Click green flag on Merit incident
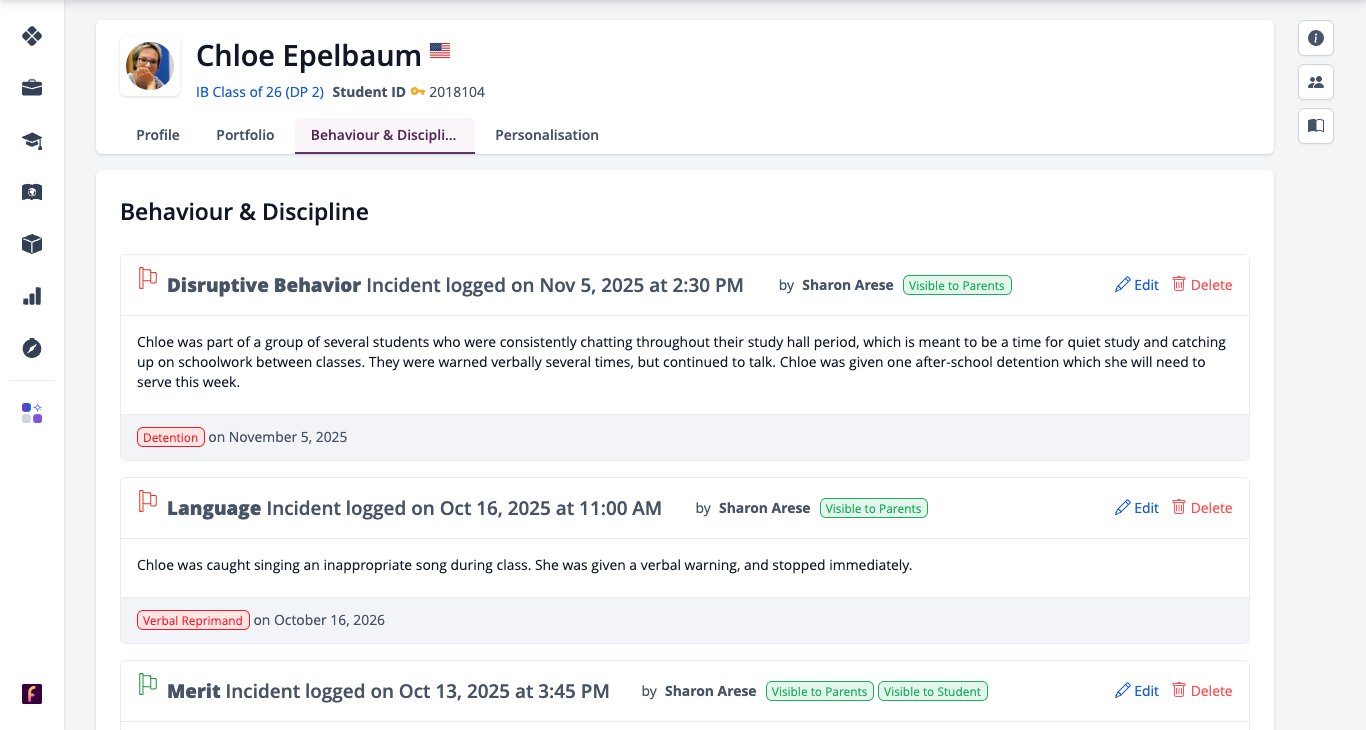This screenshot has height=730, width=1366. [x=148, y=685]
